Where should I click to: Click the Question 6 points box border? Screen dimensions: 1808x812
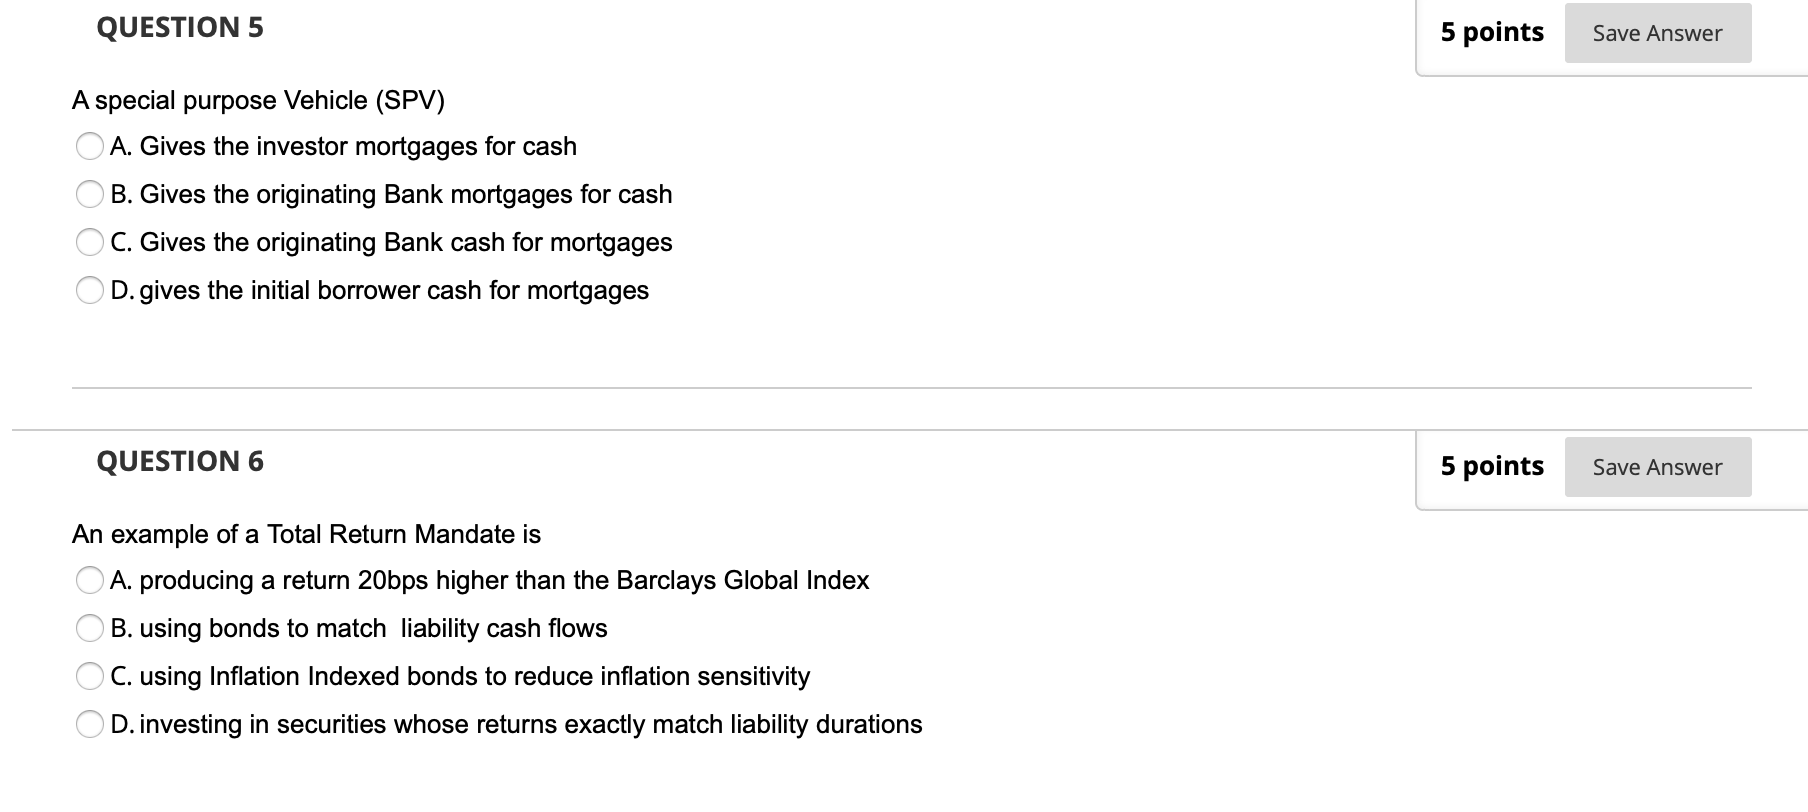point(1416,466)
